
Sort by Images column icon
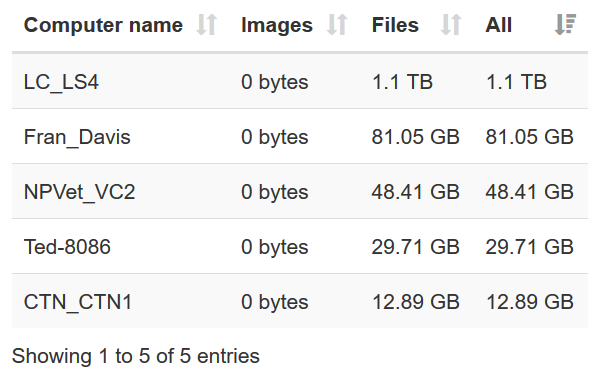337,25
